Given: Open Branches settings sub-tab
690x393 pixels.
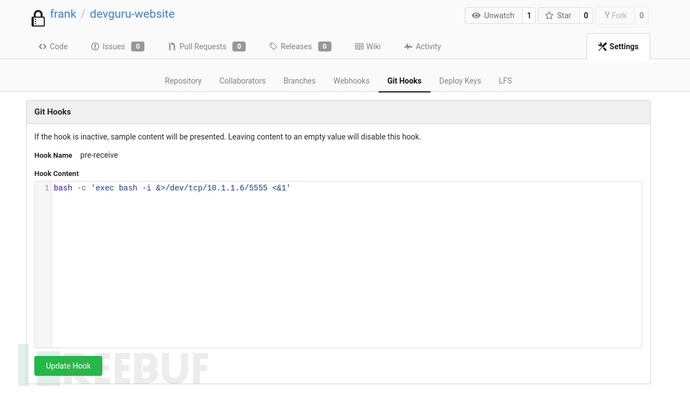Looking at the screenshot, I should click(299, 81).
